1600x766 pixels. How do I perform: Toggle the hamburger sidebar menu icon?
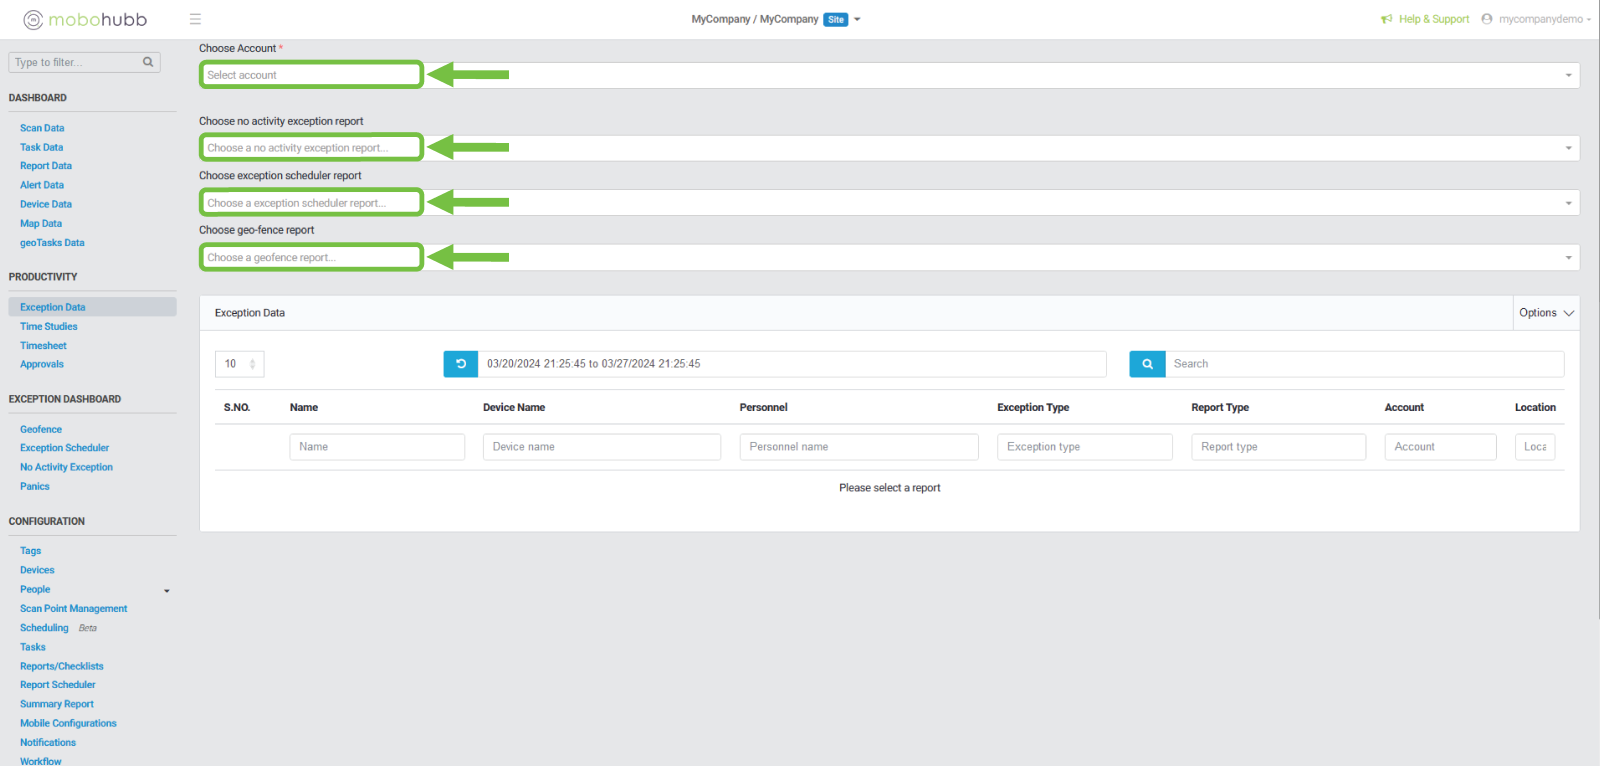(x=195, y=19)
